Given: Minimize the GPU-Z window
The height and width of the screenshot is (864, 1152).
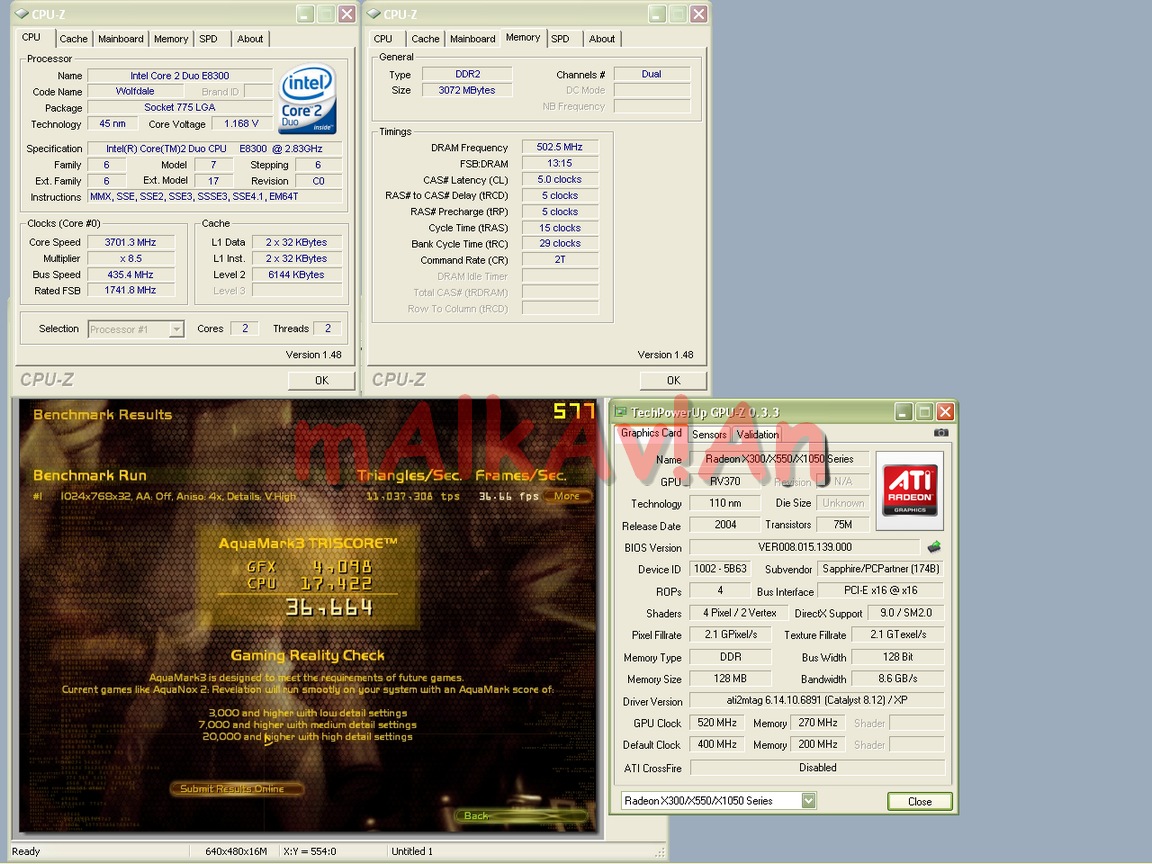Looking at the screenshot, I should (x=904, y=411).
